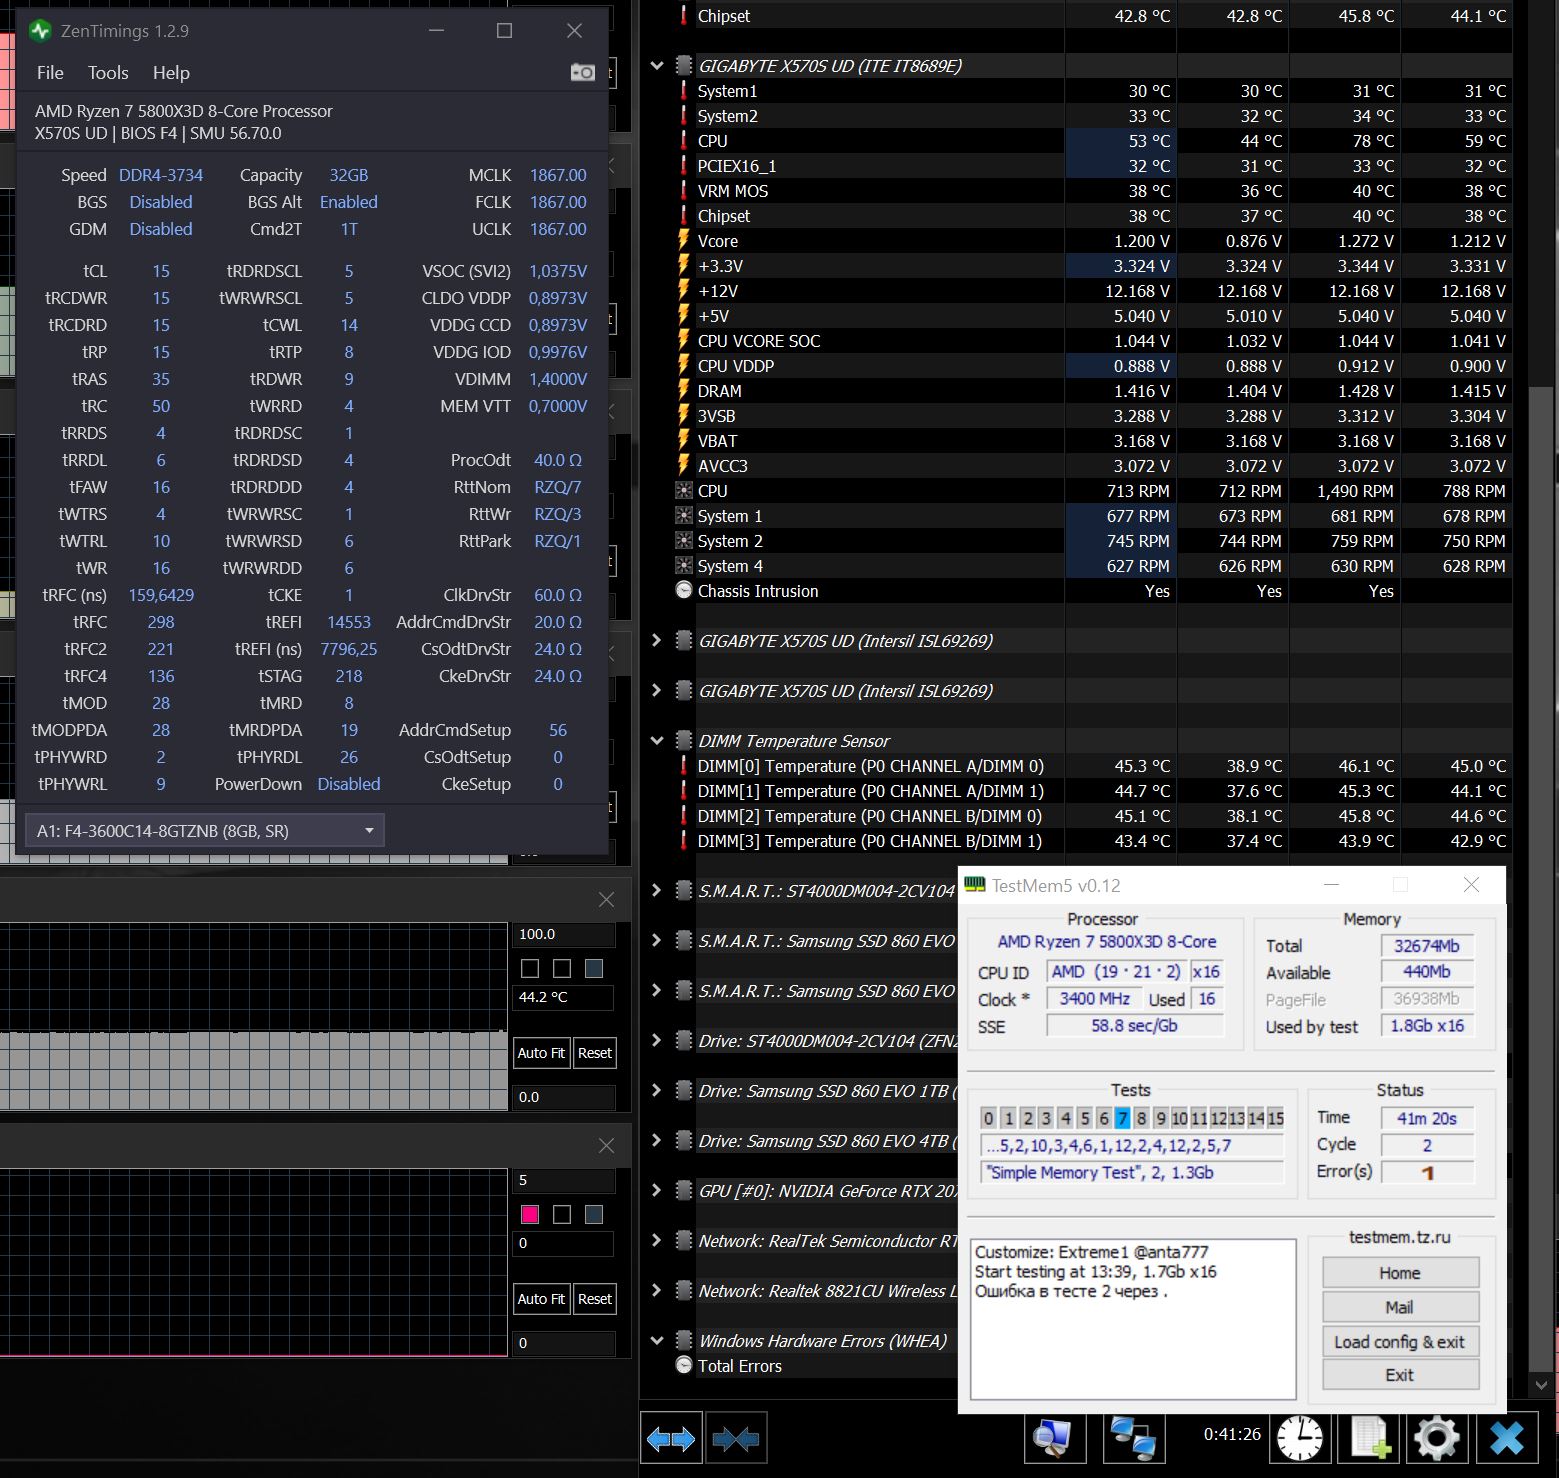The height and width of the screenshot is (1478, 1559).
Task: Collapse the DIMM Temperature Sensor group
Action: tap(657, 741)
